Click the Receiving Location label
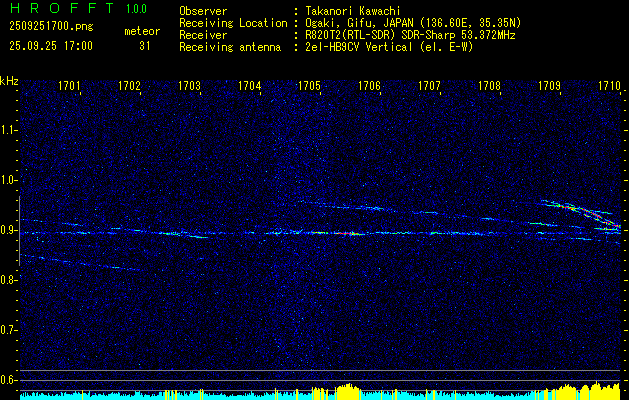 coord(233,23)
